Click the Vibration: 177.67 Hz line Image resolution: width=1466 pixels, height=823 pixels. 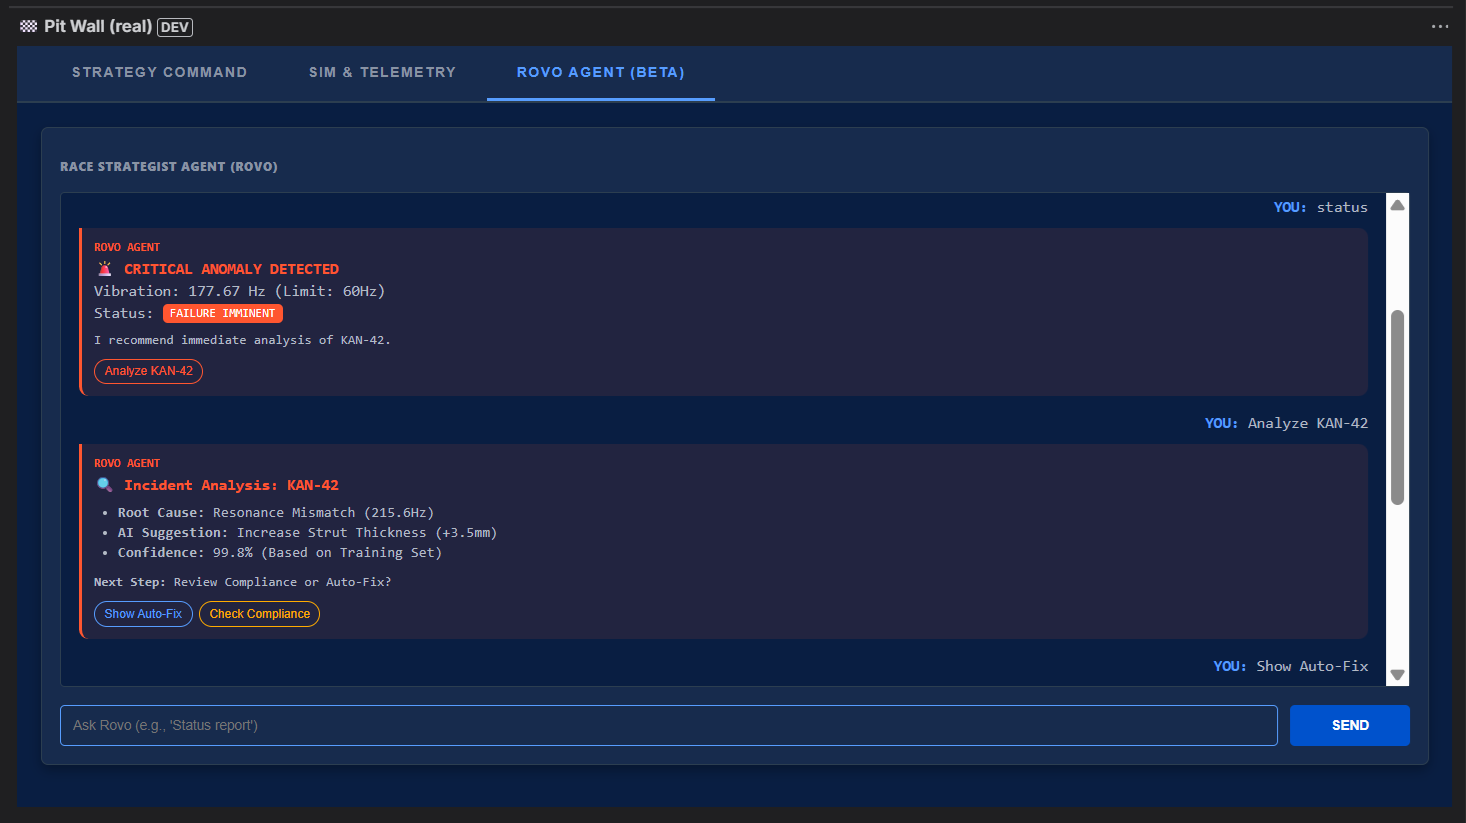click(x=239, y=291)
